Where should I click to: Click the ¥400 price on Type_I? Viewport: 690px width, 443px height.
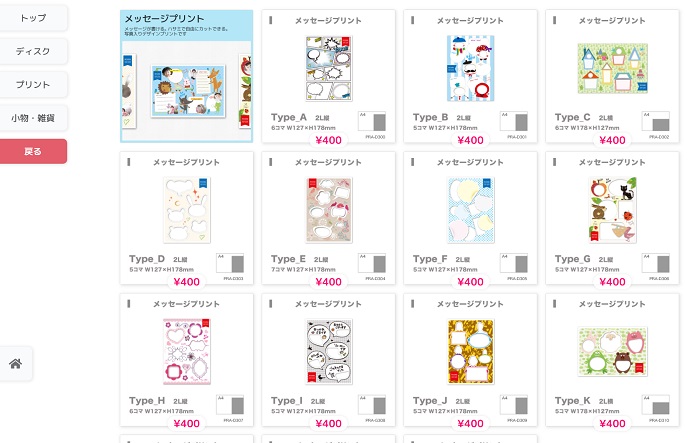329,423
